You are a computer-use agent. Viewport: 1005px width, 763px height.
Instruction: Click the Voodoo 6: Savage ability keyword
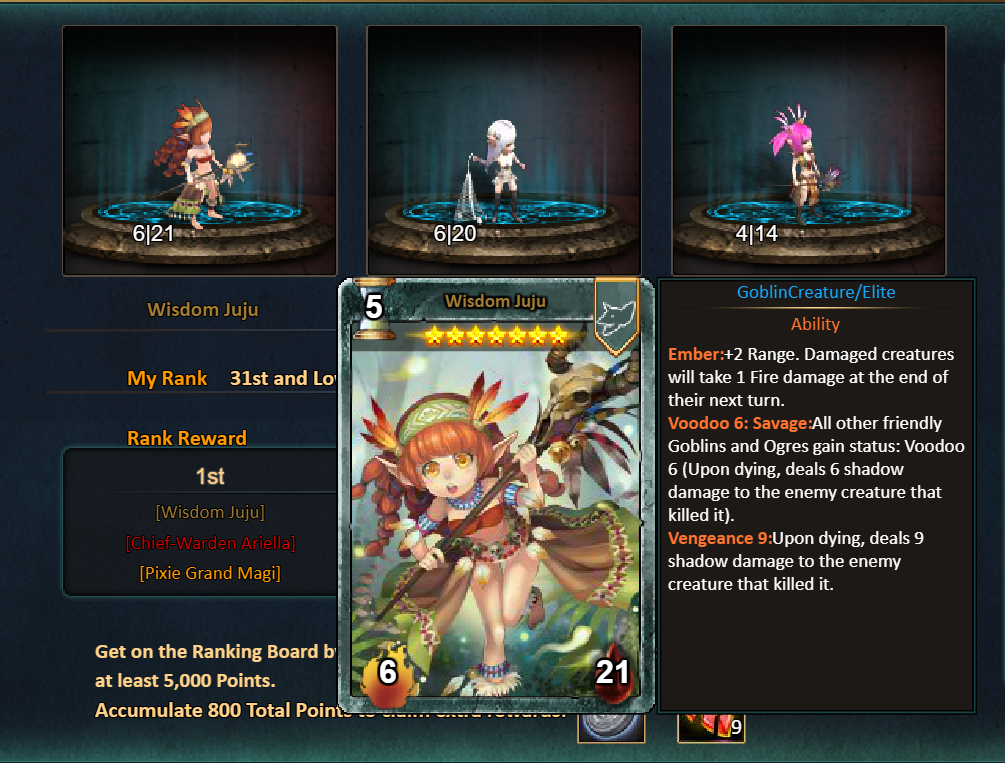tap(740, 423)
